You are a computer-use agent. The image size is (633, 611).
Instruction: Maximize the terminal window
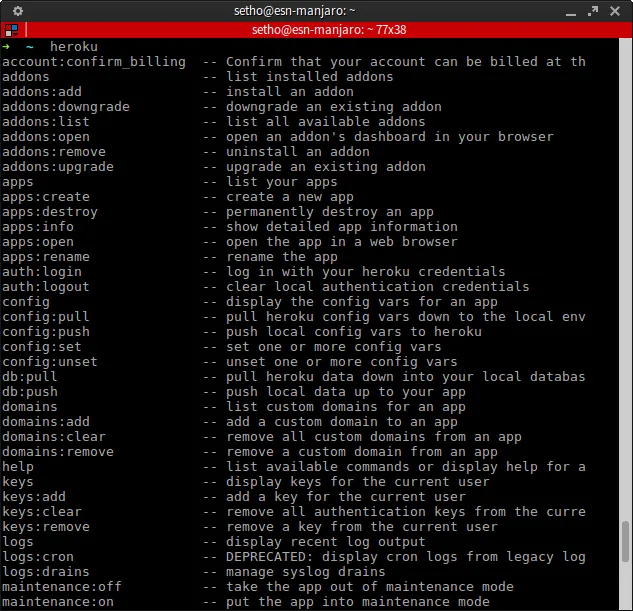pos(593,11)
